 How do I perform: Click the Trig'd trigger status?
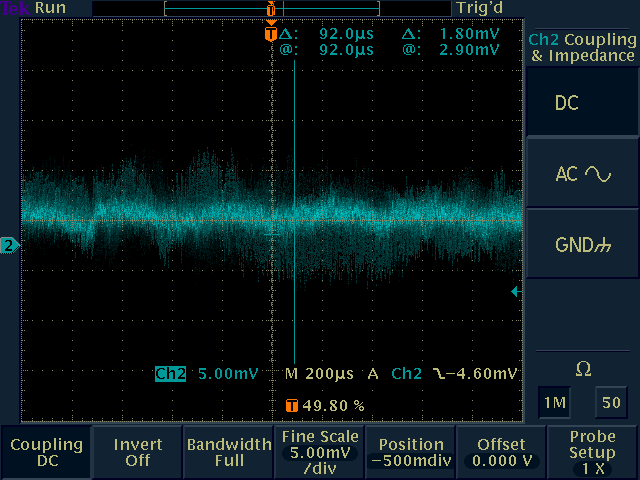click(x=480, y=8)
